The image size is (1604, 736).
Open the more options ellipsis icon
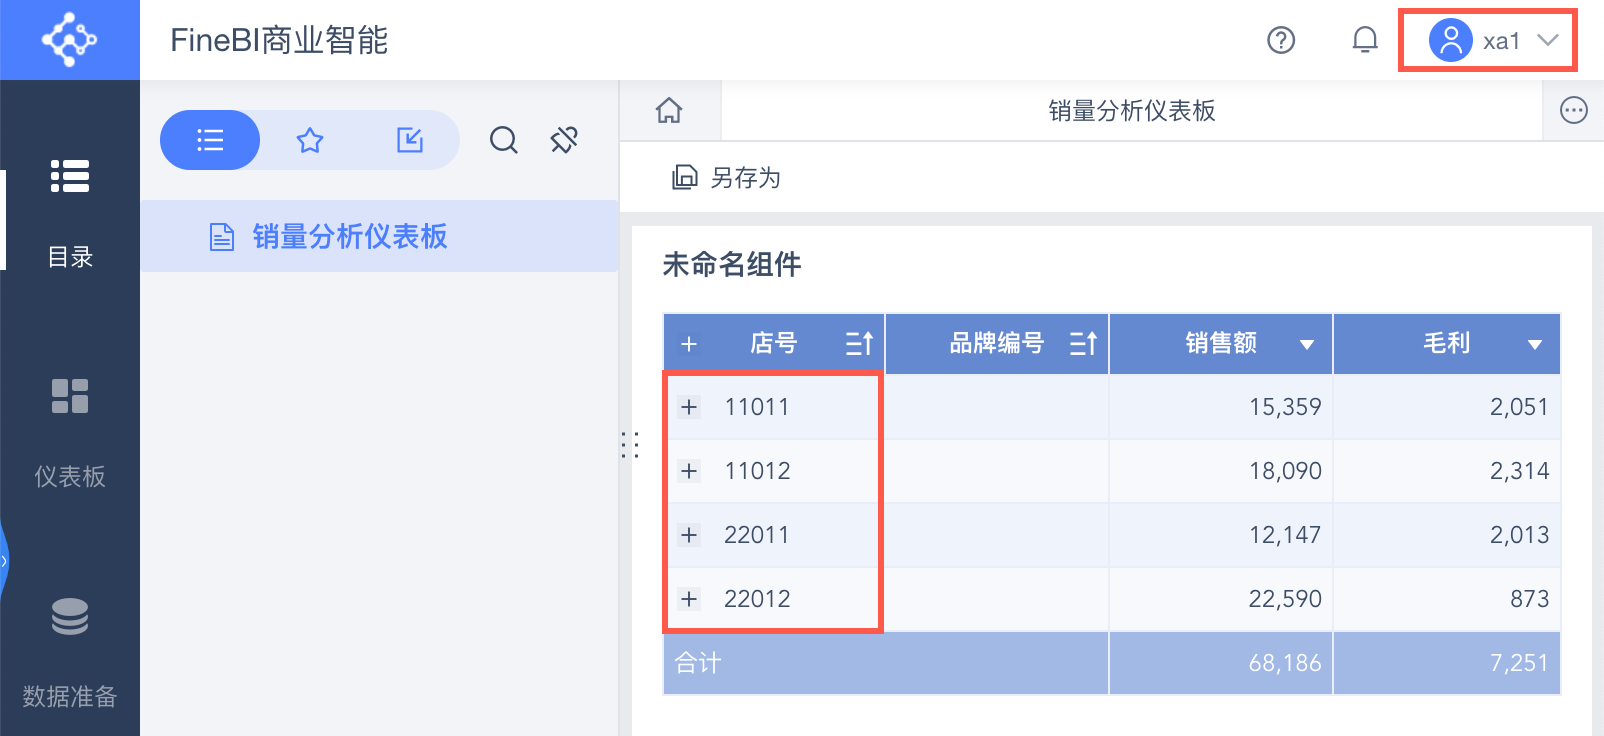tap(1573, 110)
